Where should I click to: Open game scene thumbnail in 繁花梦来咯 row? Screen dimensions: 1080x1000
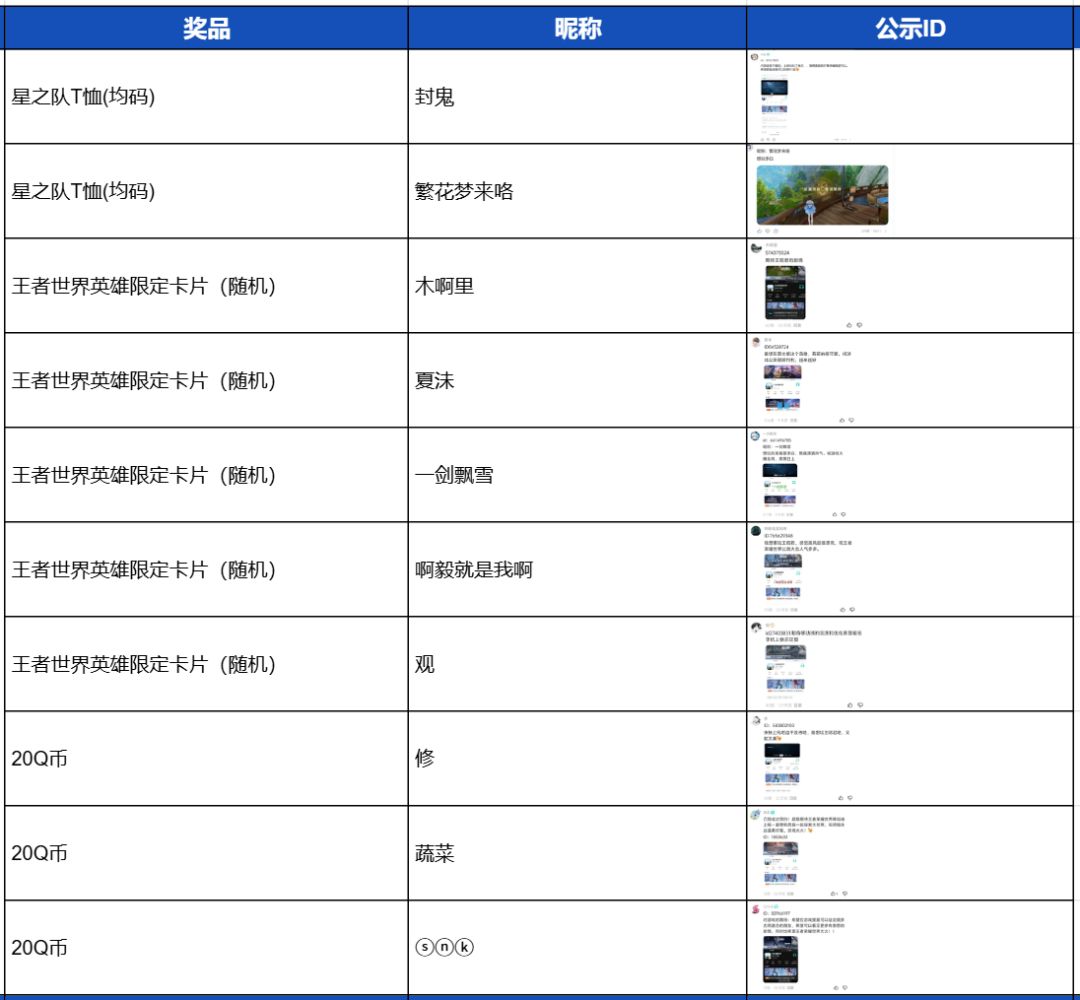[x=822, y=195]
